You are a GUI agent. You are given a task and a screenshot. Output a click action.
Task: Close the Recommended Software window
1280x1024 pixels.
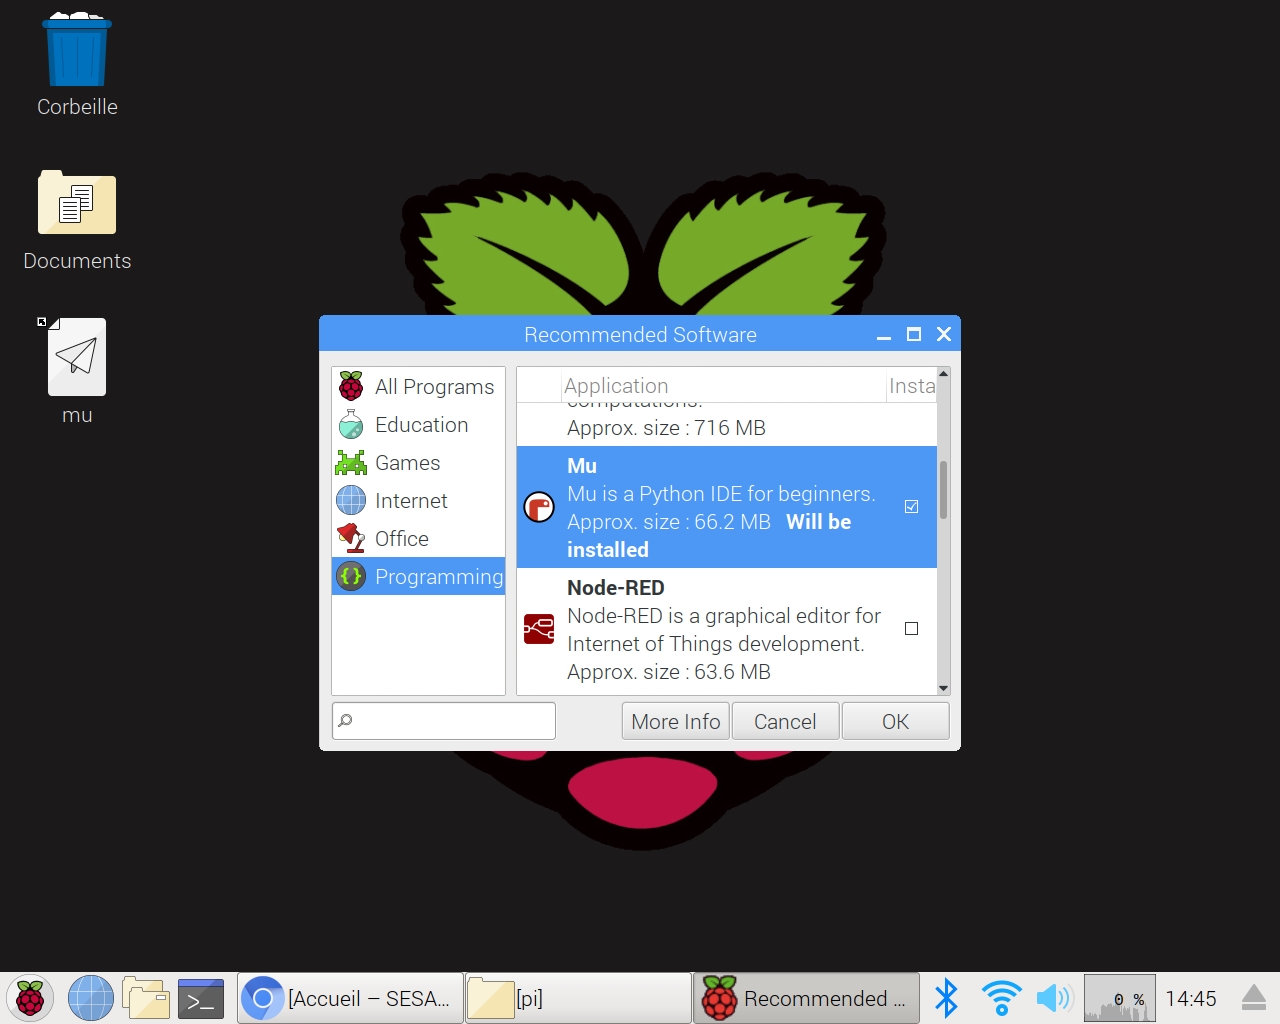(x=944, y=335)
